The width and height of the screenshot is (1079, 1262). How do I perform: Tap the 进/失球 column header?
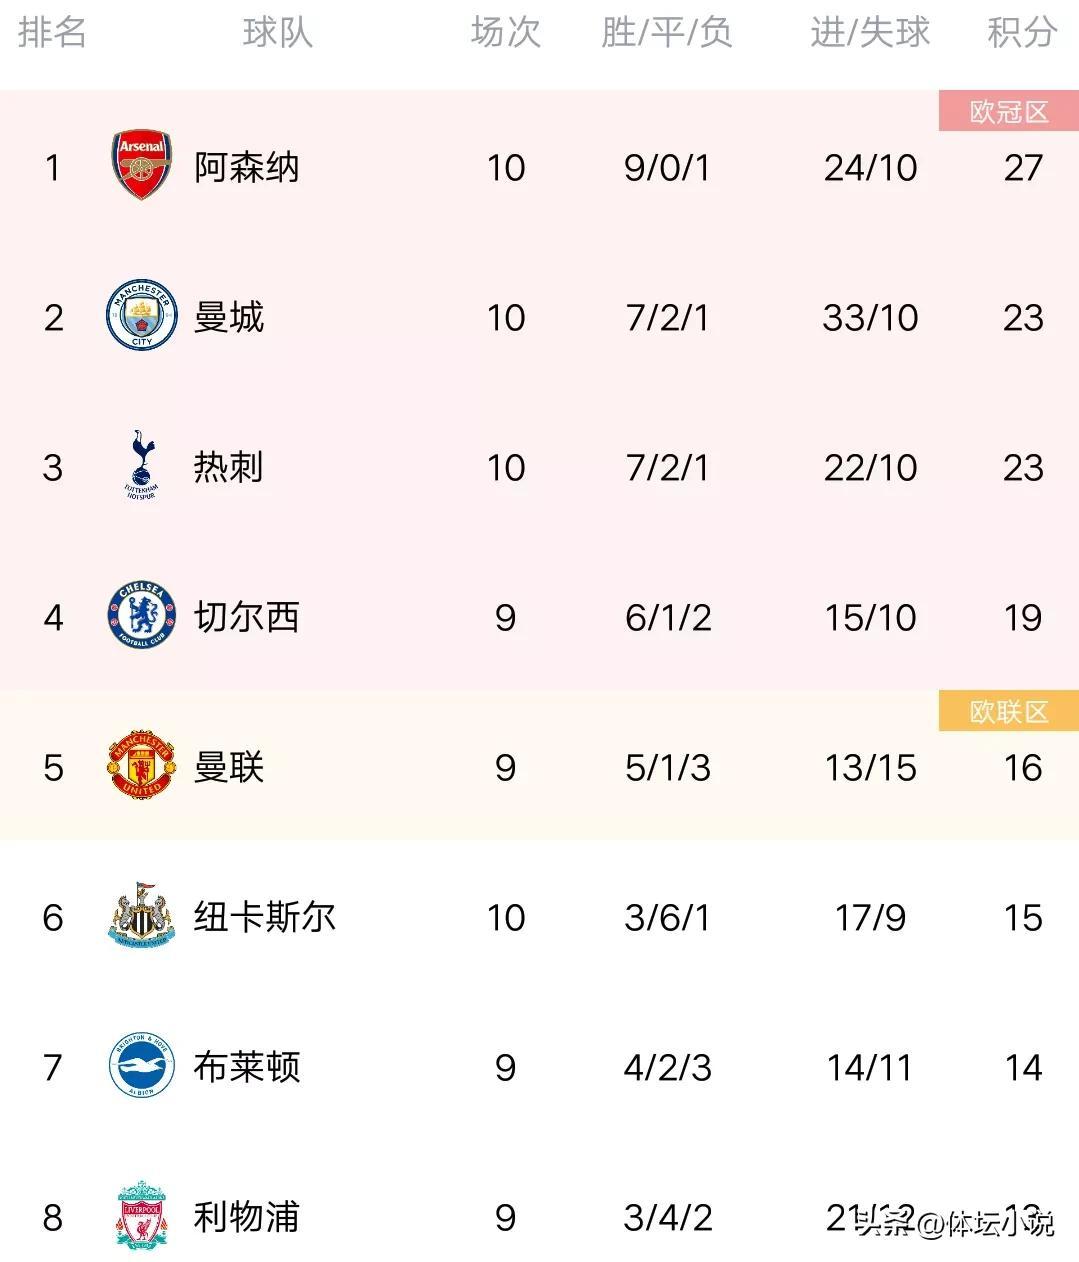click(x=870, y=32)
